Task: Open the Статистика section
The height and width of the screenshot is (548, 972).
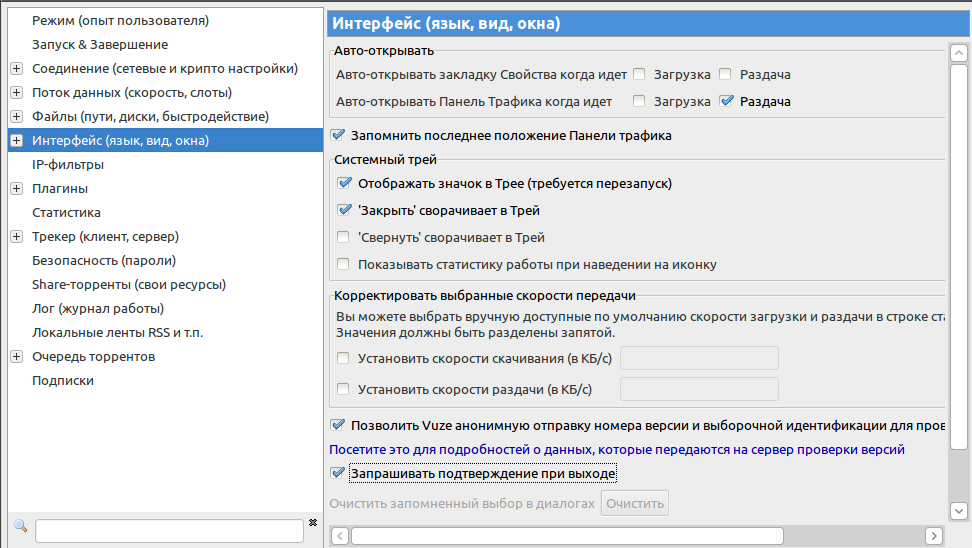Action: pyautogui.click(x=66, y=213)
